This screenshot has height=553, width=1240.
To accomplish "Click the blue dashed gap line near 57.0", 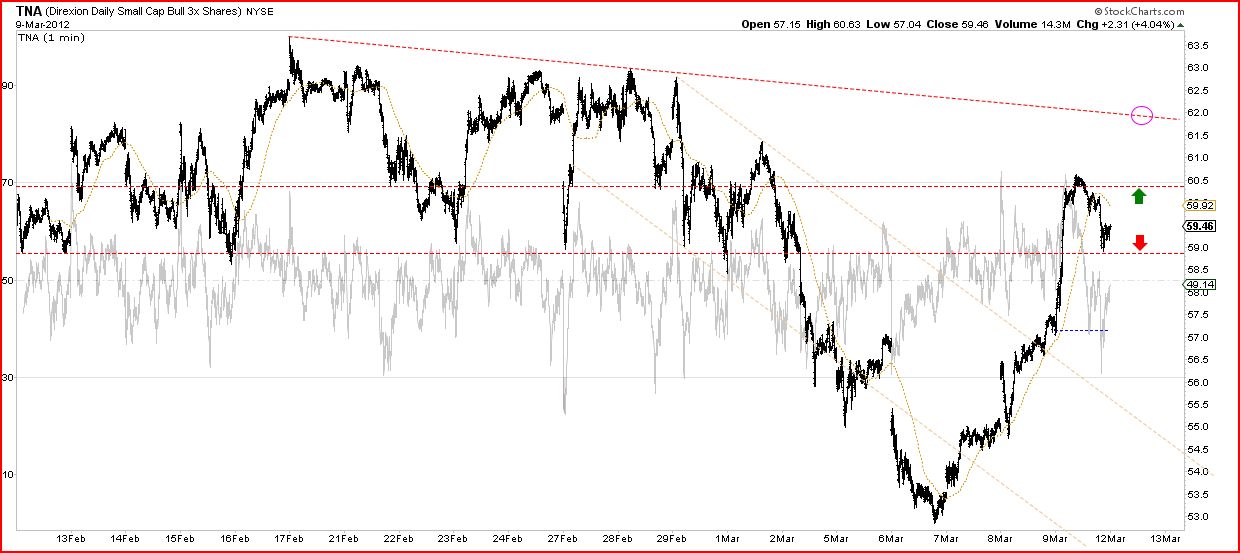I will pos(1083,330).
